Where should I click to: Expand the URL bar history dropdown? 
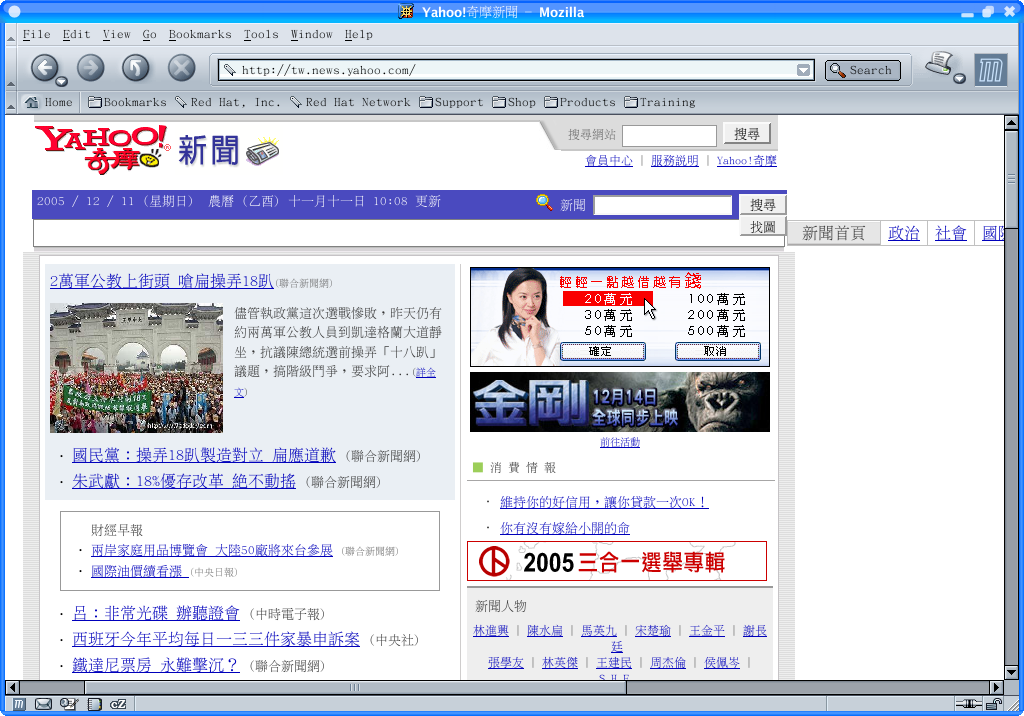[804, 70]
